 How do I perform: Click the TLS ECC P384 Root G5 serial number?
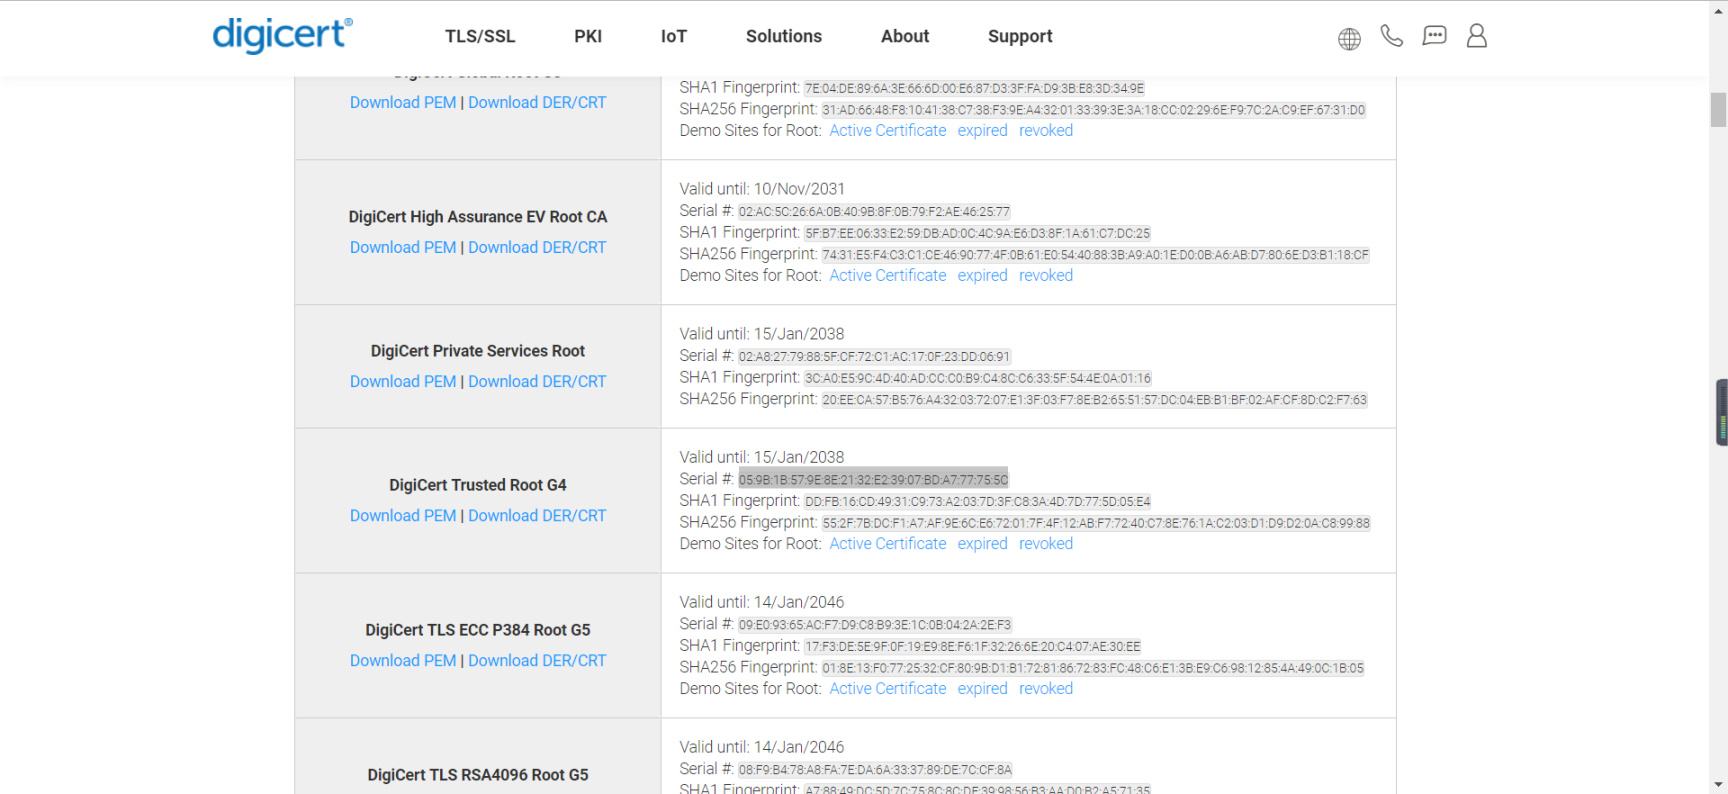(x=875, y=625)
